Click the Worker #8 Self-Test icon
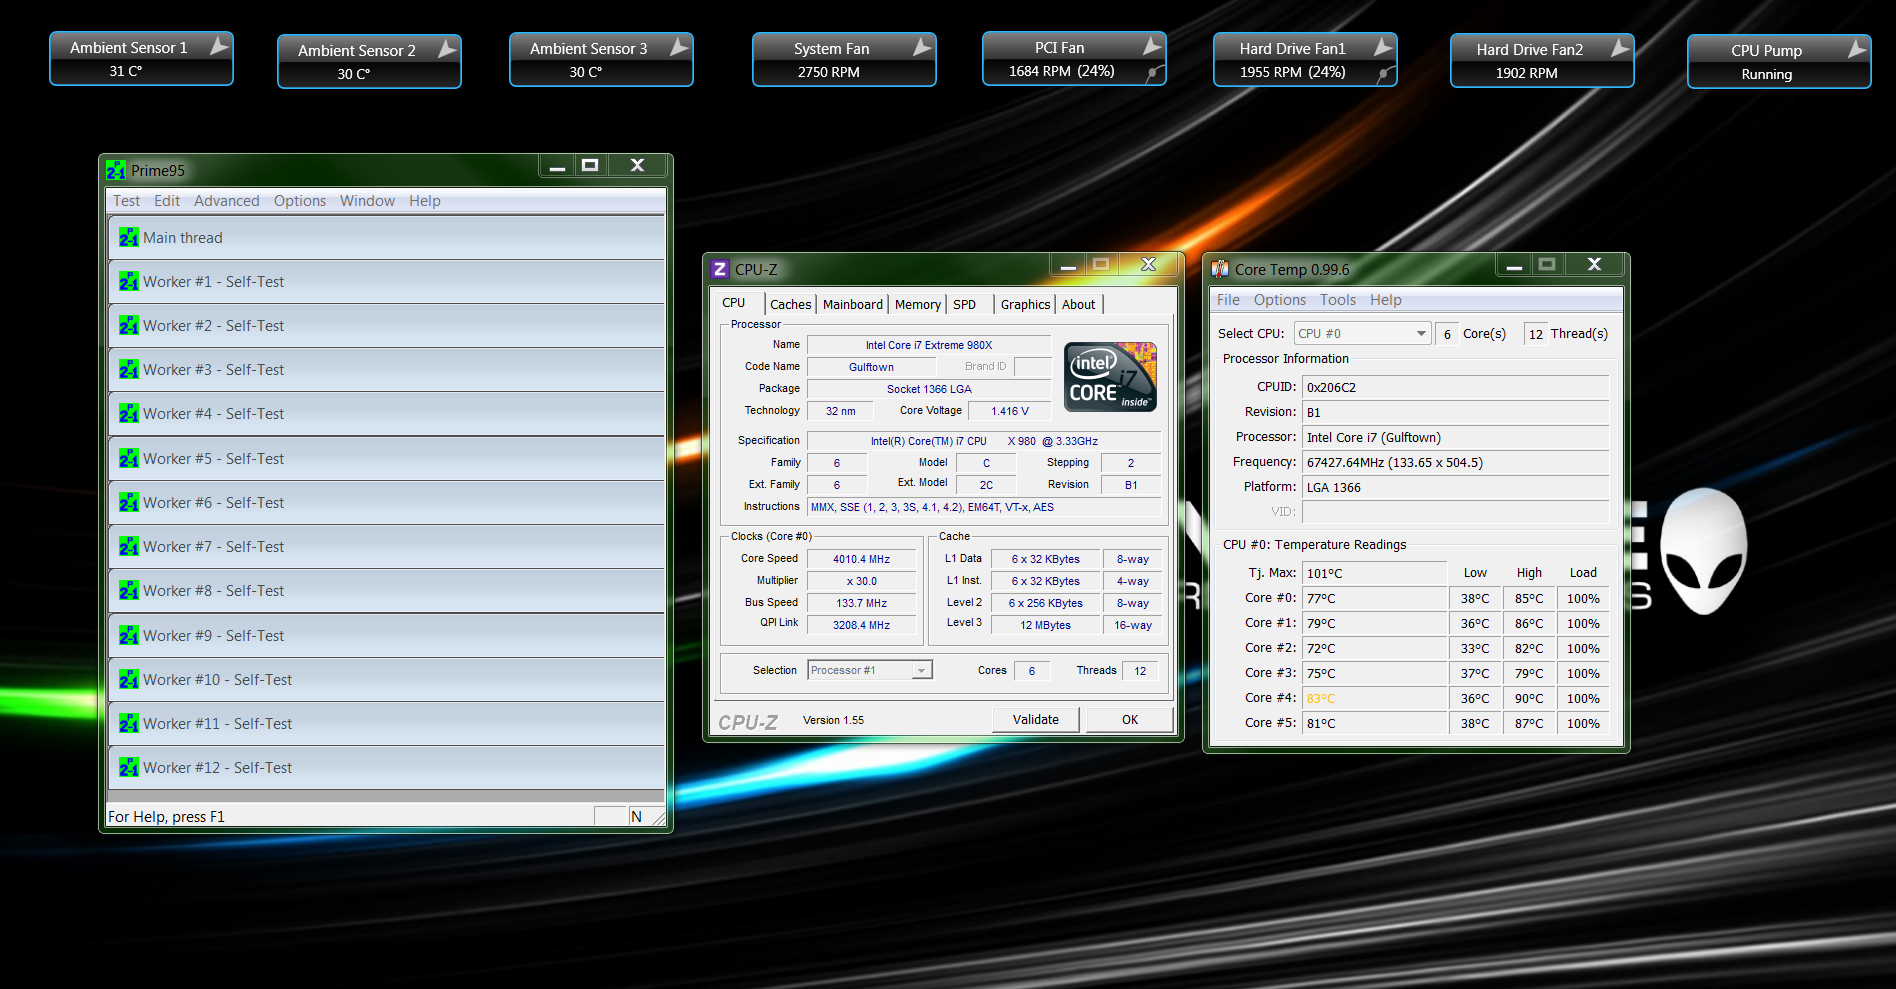Viewport: 1896px width, 989px height. [x=129, y=591]
